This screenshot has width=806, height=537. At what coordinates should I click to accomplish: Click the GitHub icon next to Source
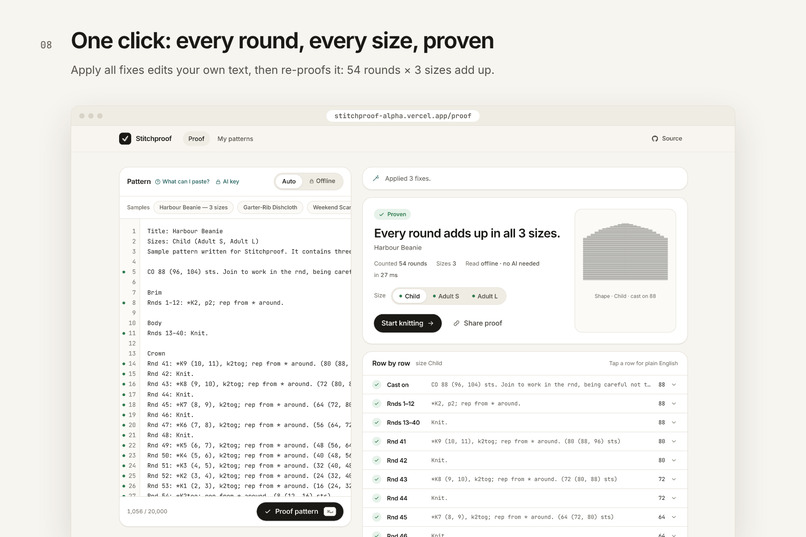click(655, 139)
